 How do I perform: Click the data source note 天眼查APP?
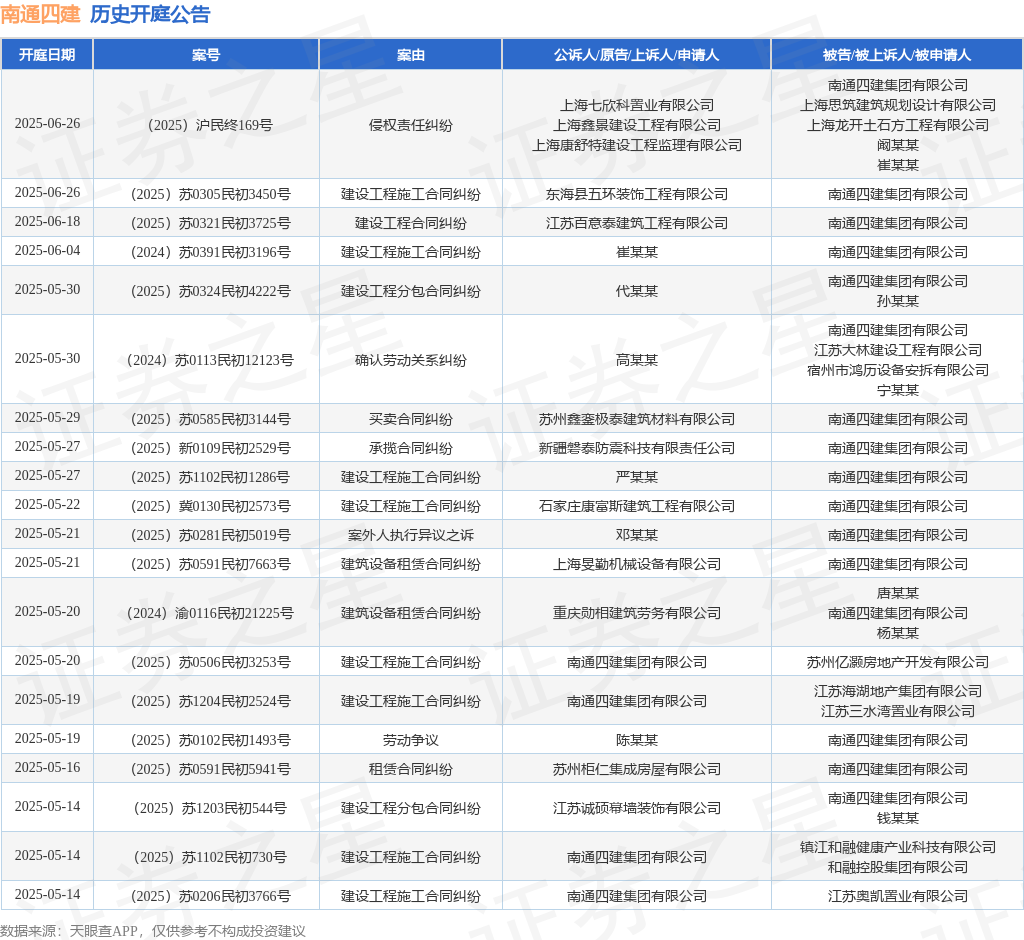(103, 931)
